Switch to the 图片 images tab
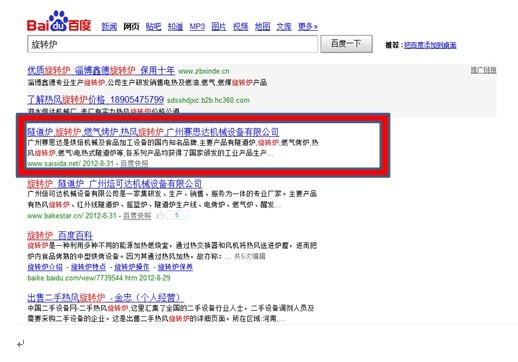The image size is (518, 362). coord(219,27)
